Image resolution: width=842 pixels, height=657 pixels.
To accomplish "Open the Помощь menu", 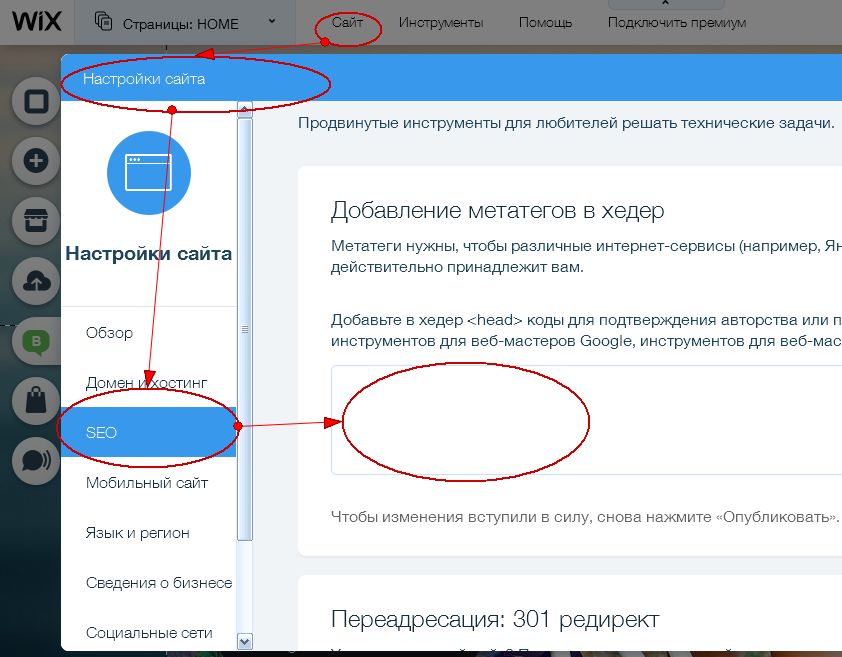I will (545, 23).
